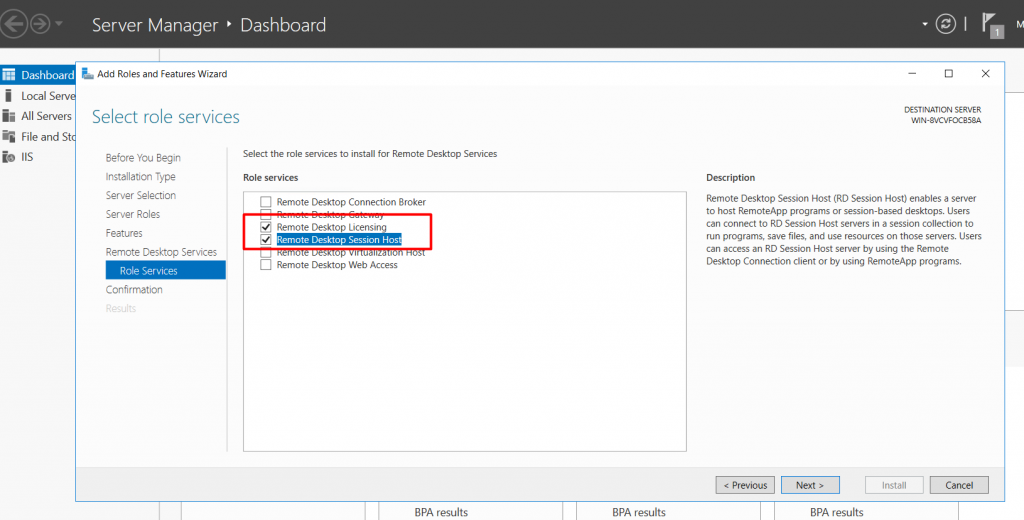
Task: Click the grayed Install button
Action: [894, 485]
